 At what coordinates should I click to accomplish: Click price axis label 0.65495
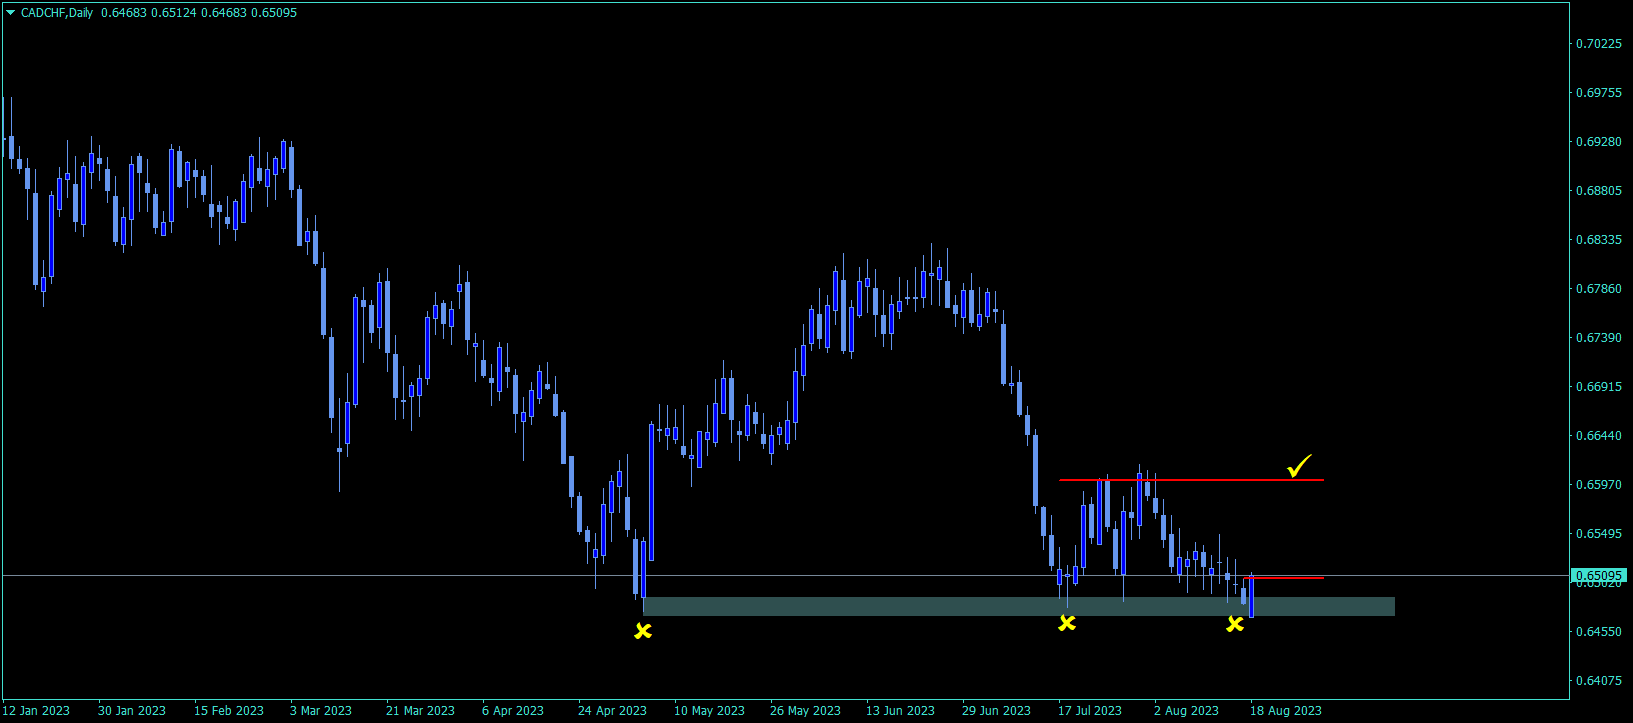1599,534
